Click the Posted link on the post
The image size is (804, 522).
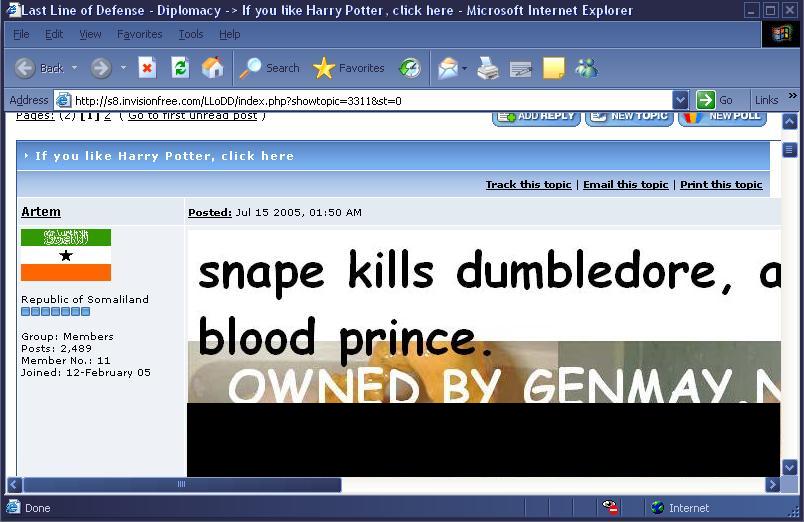(210, 212)
